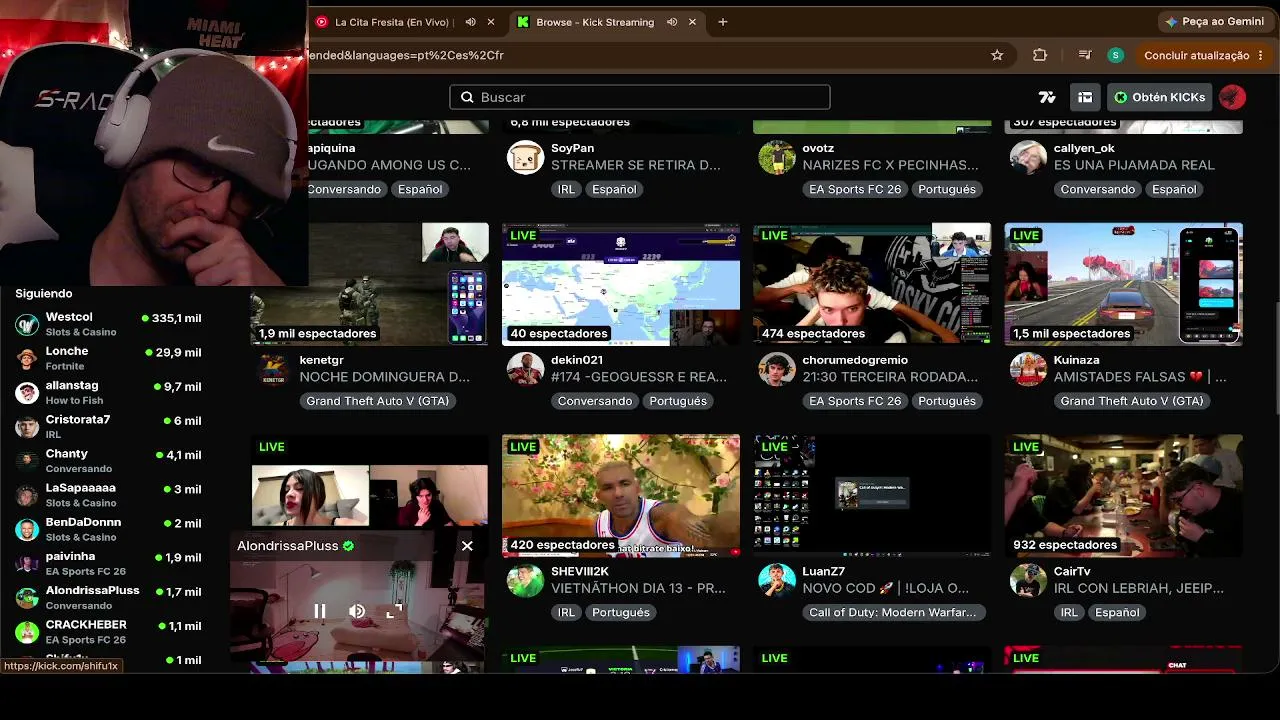The height and width of the screenshot is (720, 1280).
Task: Select the Español tag under SoyPan
Action: pyautogui.click(x=614, y=189)
